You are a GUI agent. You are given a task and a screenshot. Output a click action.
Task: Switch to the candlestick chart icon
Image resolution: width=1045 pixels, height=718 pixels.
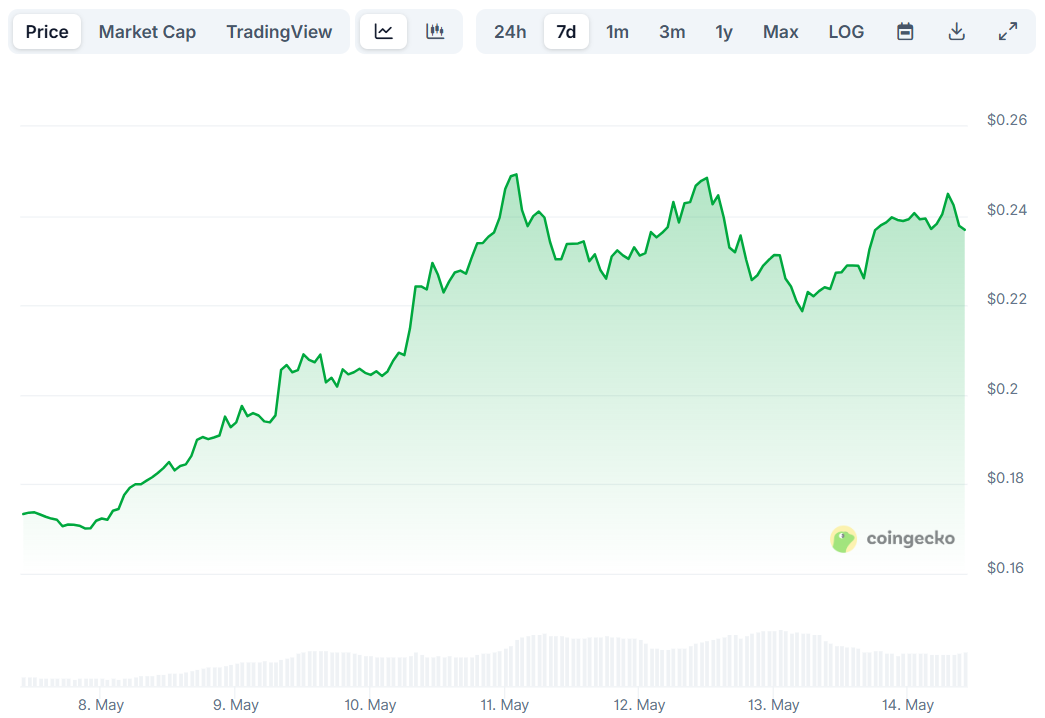(435, 31)
